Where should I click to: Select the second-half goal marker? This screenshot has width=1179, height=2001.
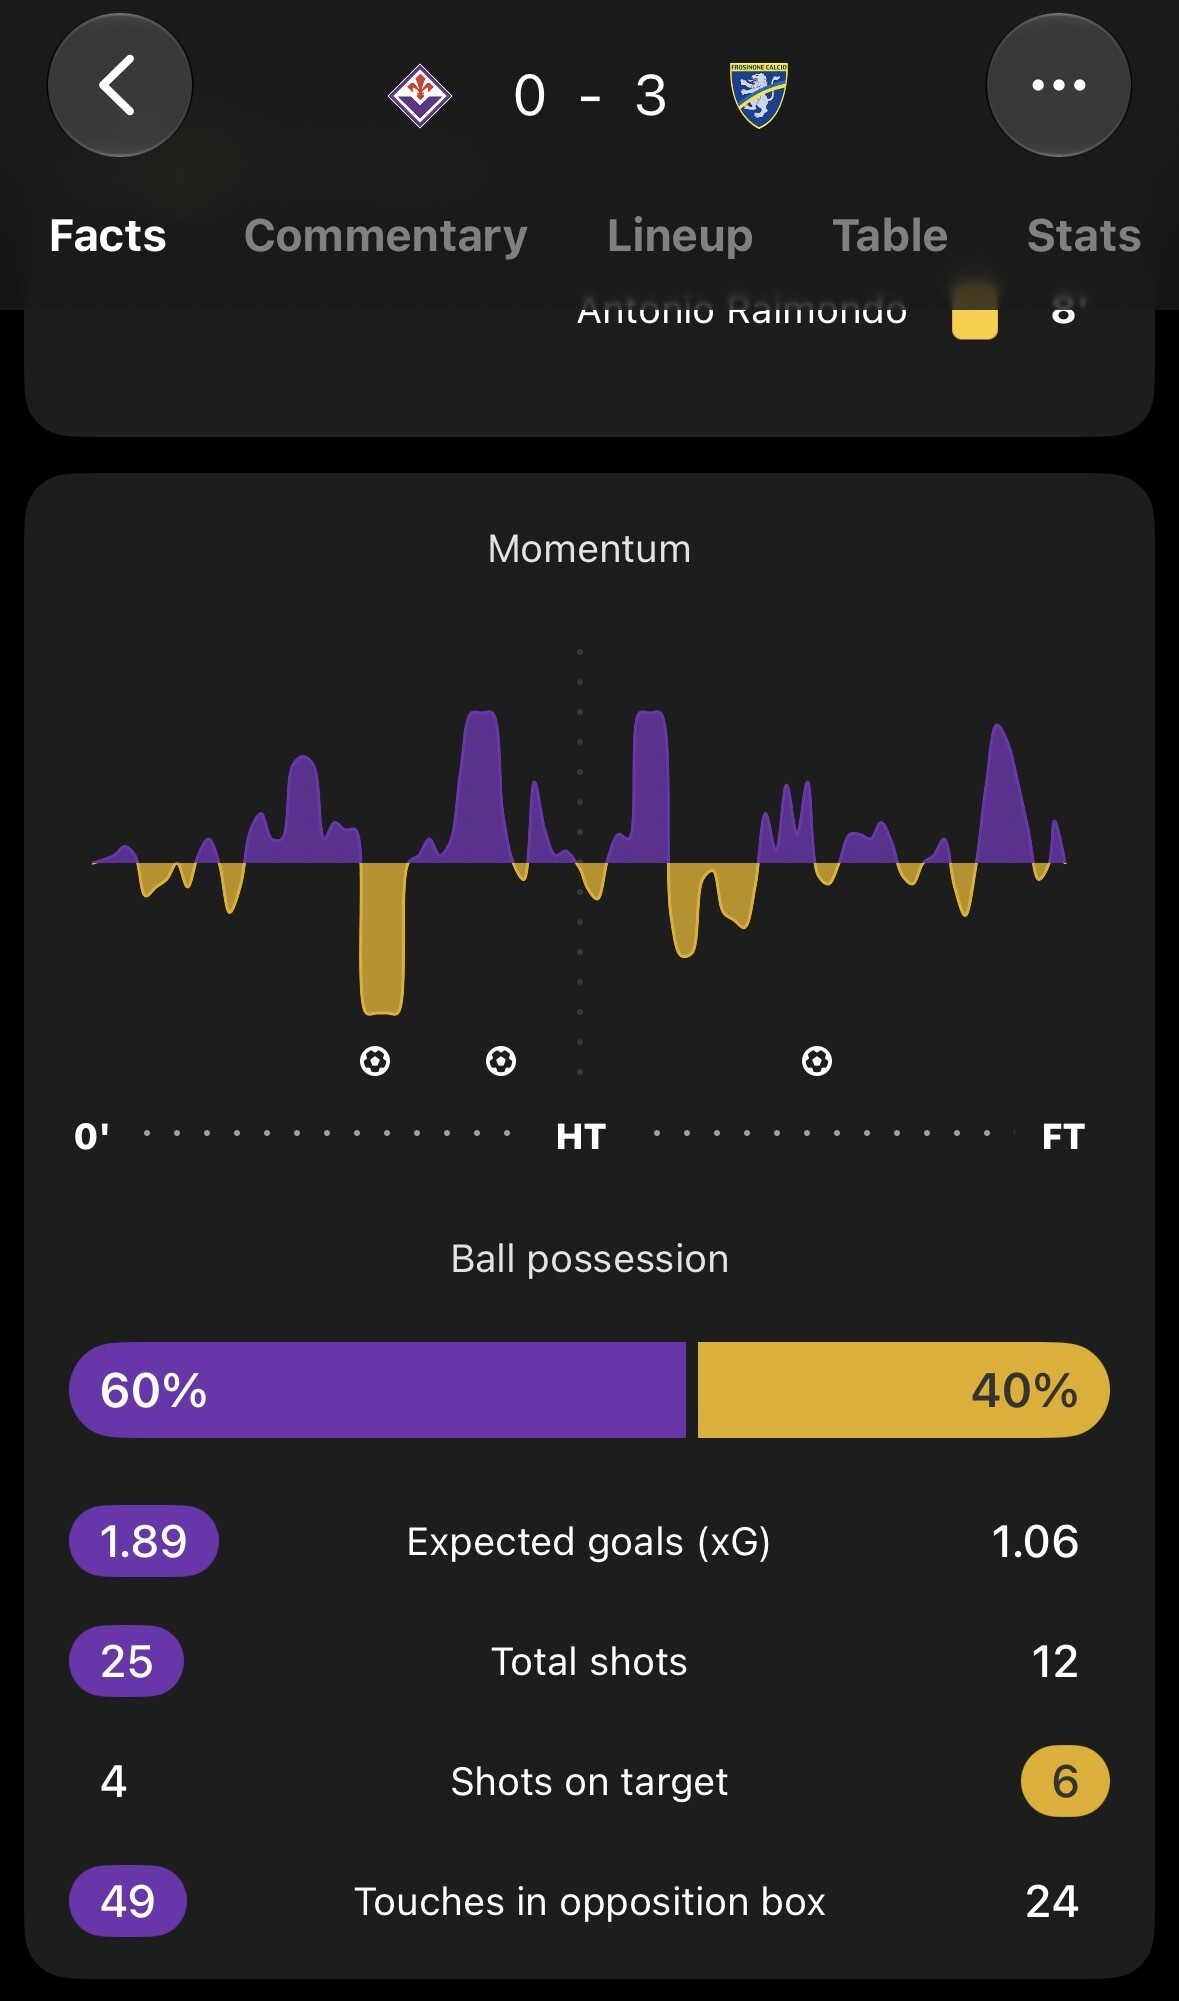click(x=817, y=1061)
